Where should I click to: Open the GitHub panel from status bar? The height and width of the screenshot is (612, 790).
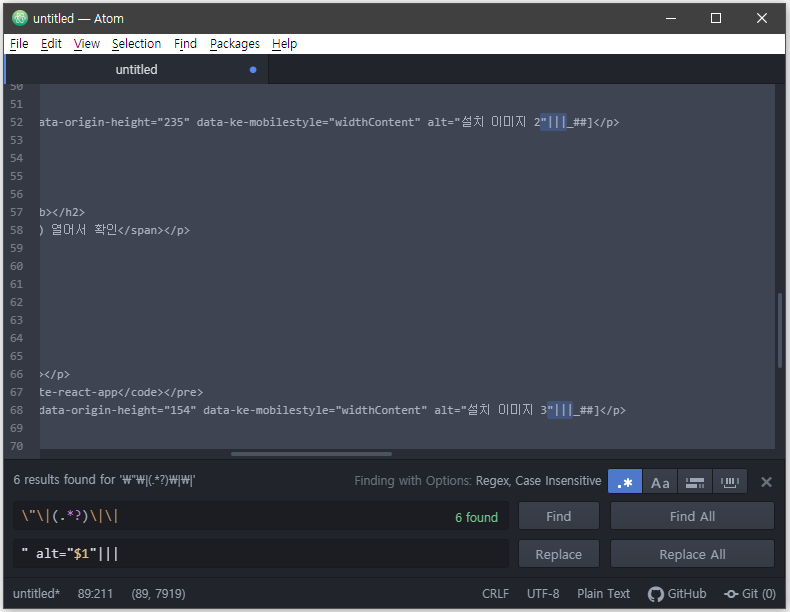point(677,594)
